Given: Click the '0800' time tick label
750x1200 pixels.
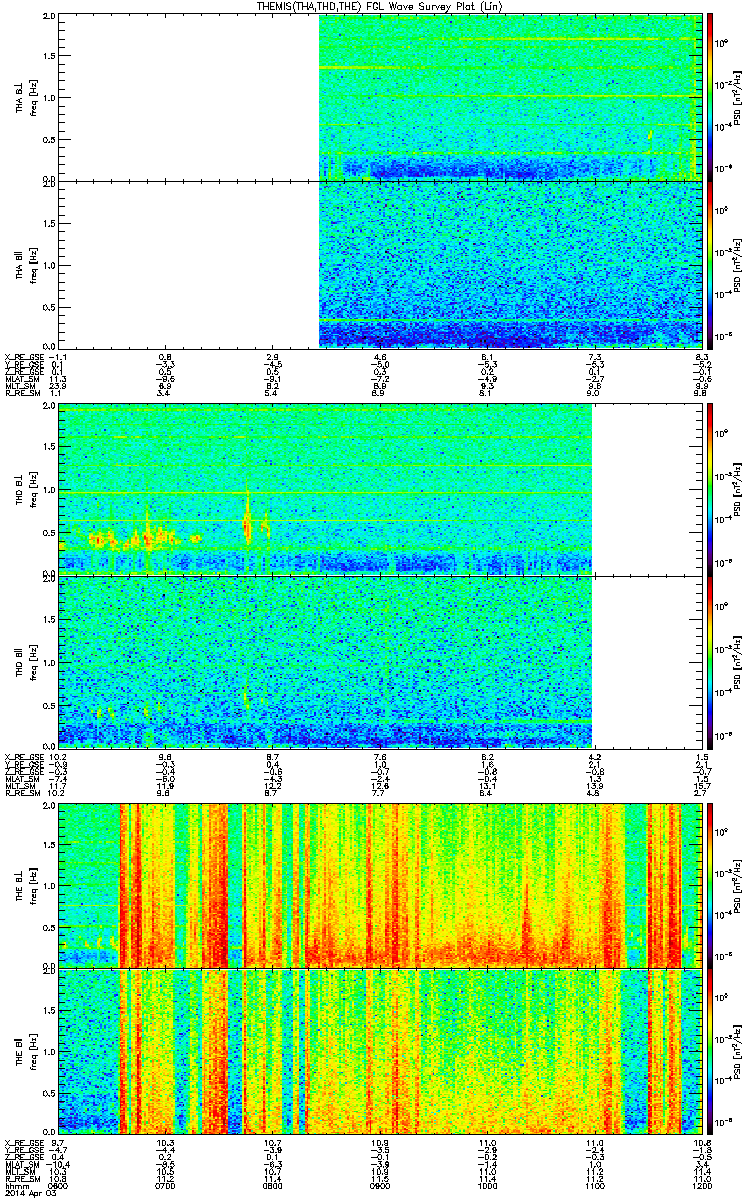Looking at the screenshot, I should (272, 1185).
